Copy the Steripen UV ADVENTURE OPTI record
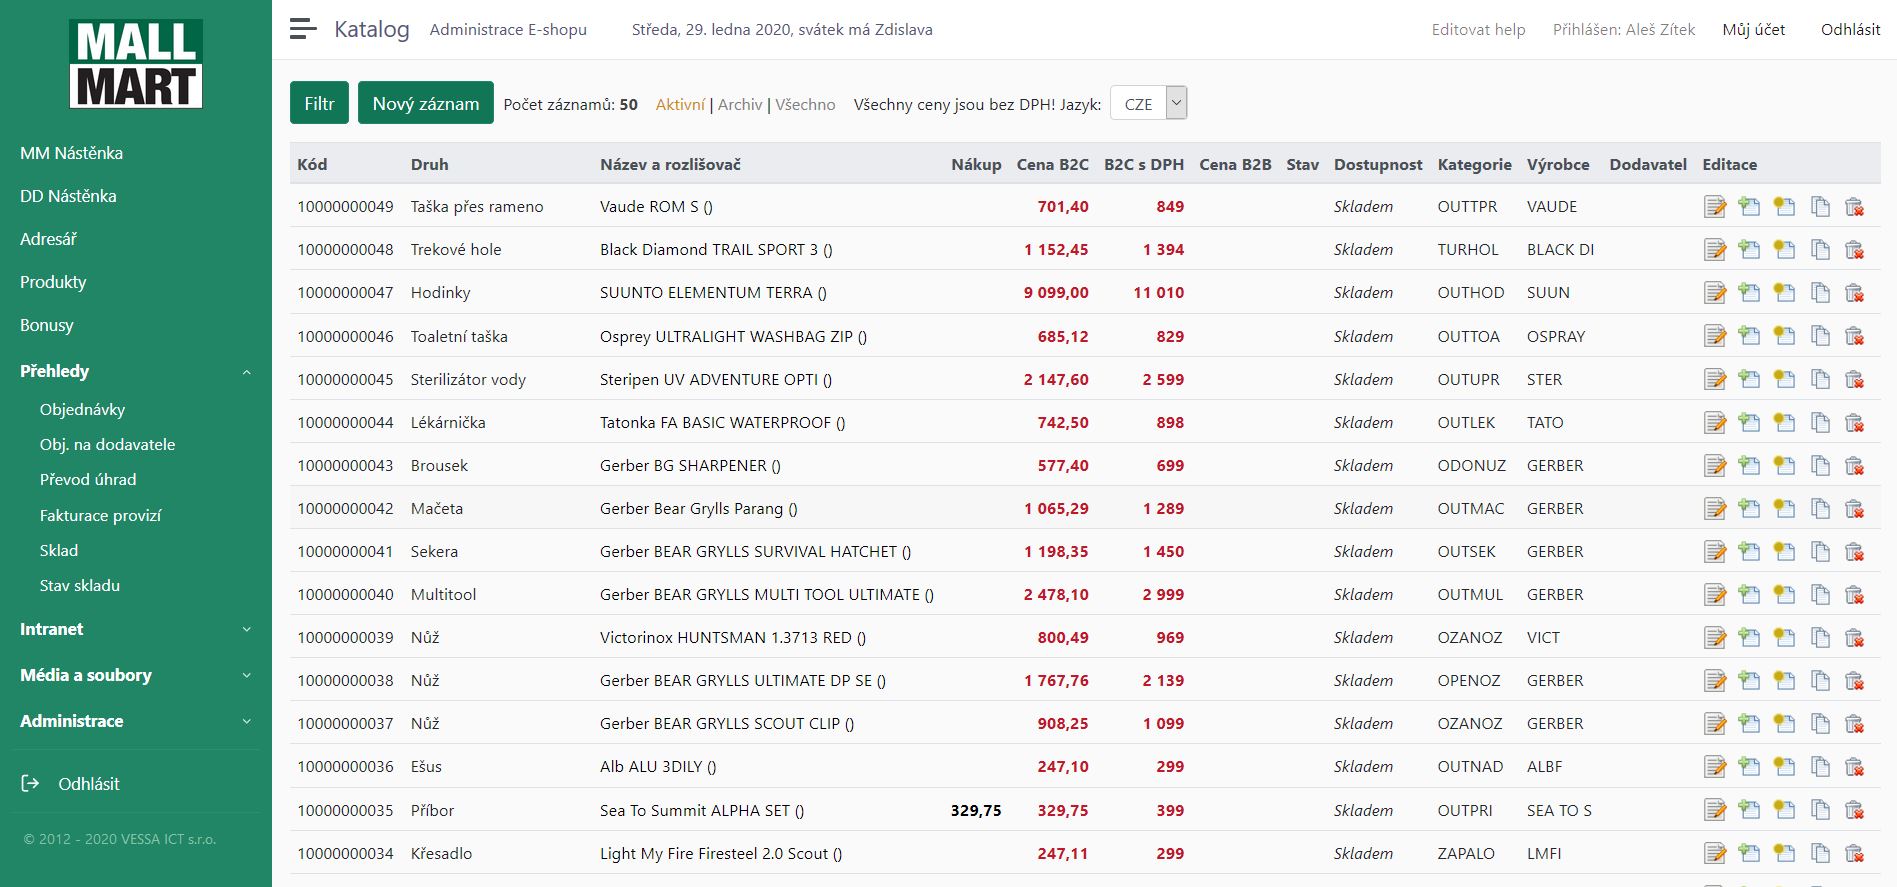Screen dimensions: 1897x887 tap(1820, 379)
